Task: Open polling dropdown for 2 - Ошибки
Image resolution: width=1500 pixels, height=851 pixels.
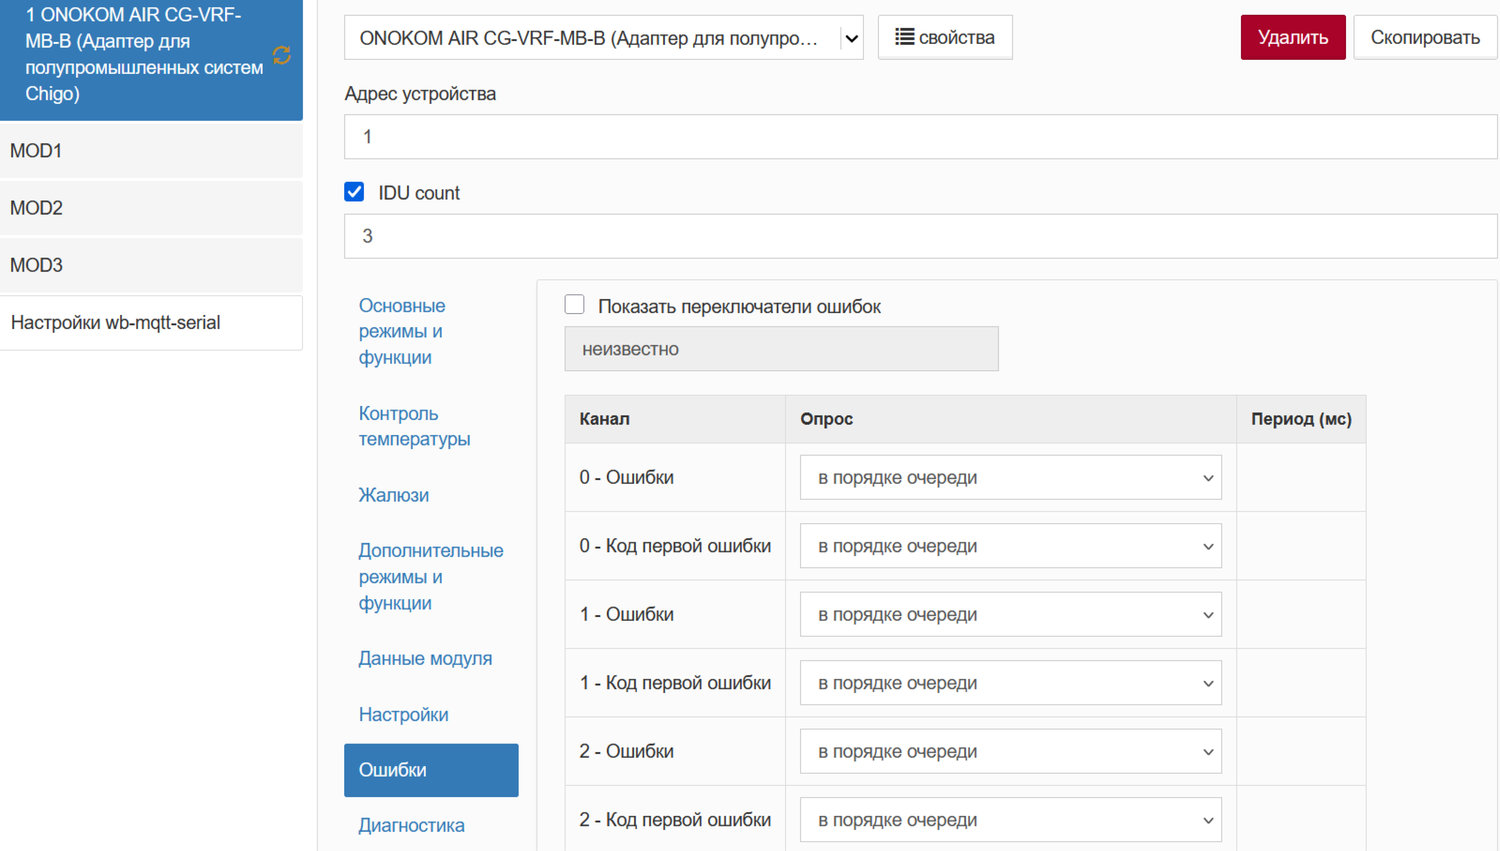Action: coord(1010,752)
